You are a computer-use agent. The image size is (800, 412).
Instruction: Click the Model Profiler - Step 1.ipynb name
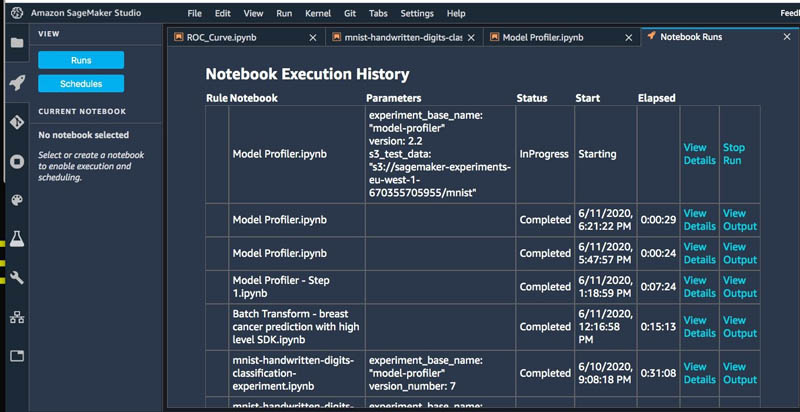[281, 287]
